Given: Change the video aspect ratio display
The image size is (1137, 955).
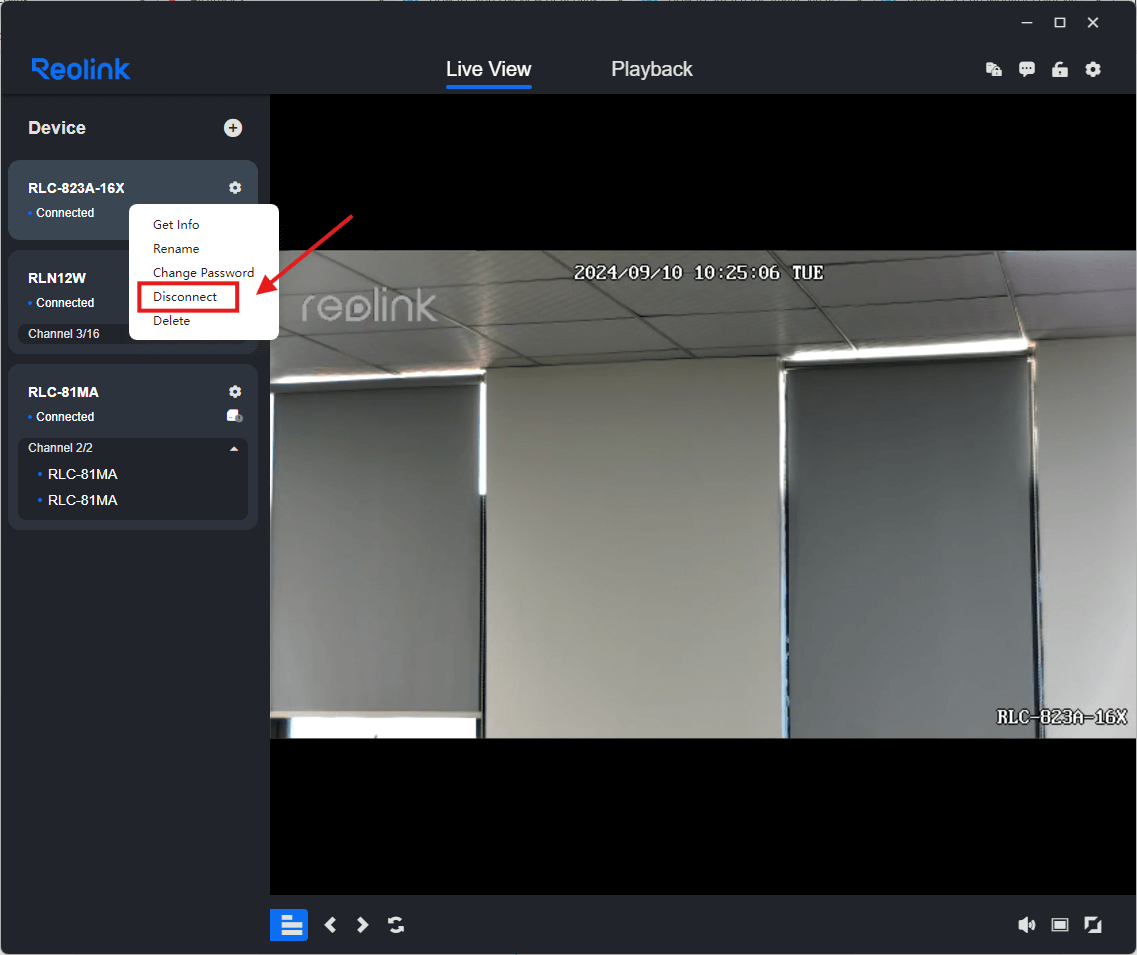Looking at the screenshot, I should [1060, 925].
